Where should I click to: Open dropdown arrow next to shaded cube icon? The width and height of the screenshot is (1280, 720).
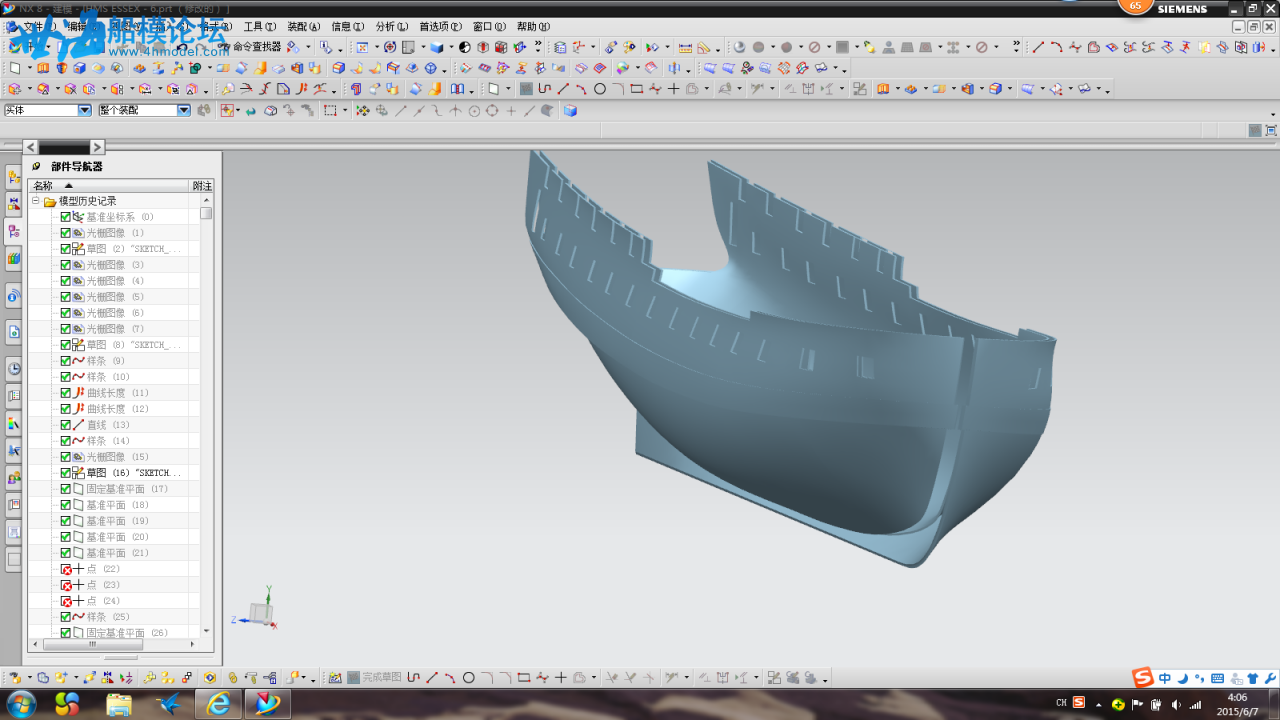click(x=451, y=47)
